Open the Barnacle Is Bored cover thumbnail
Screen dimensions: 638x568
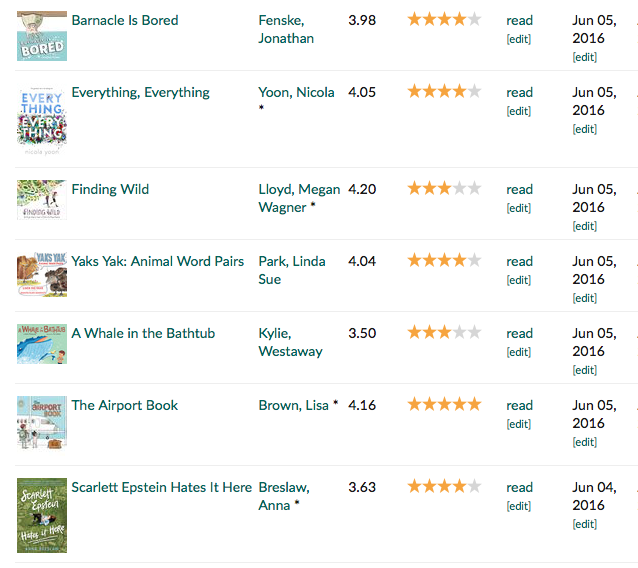[x=42, y=36]
